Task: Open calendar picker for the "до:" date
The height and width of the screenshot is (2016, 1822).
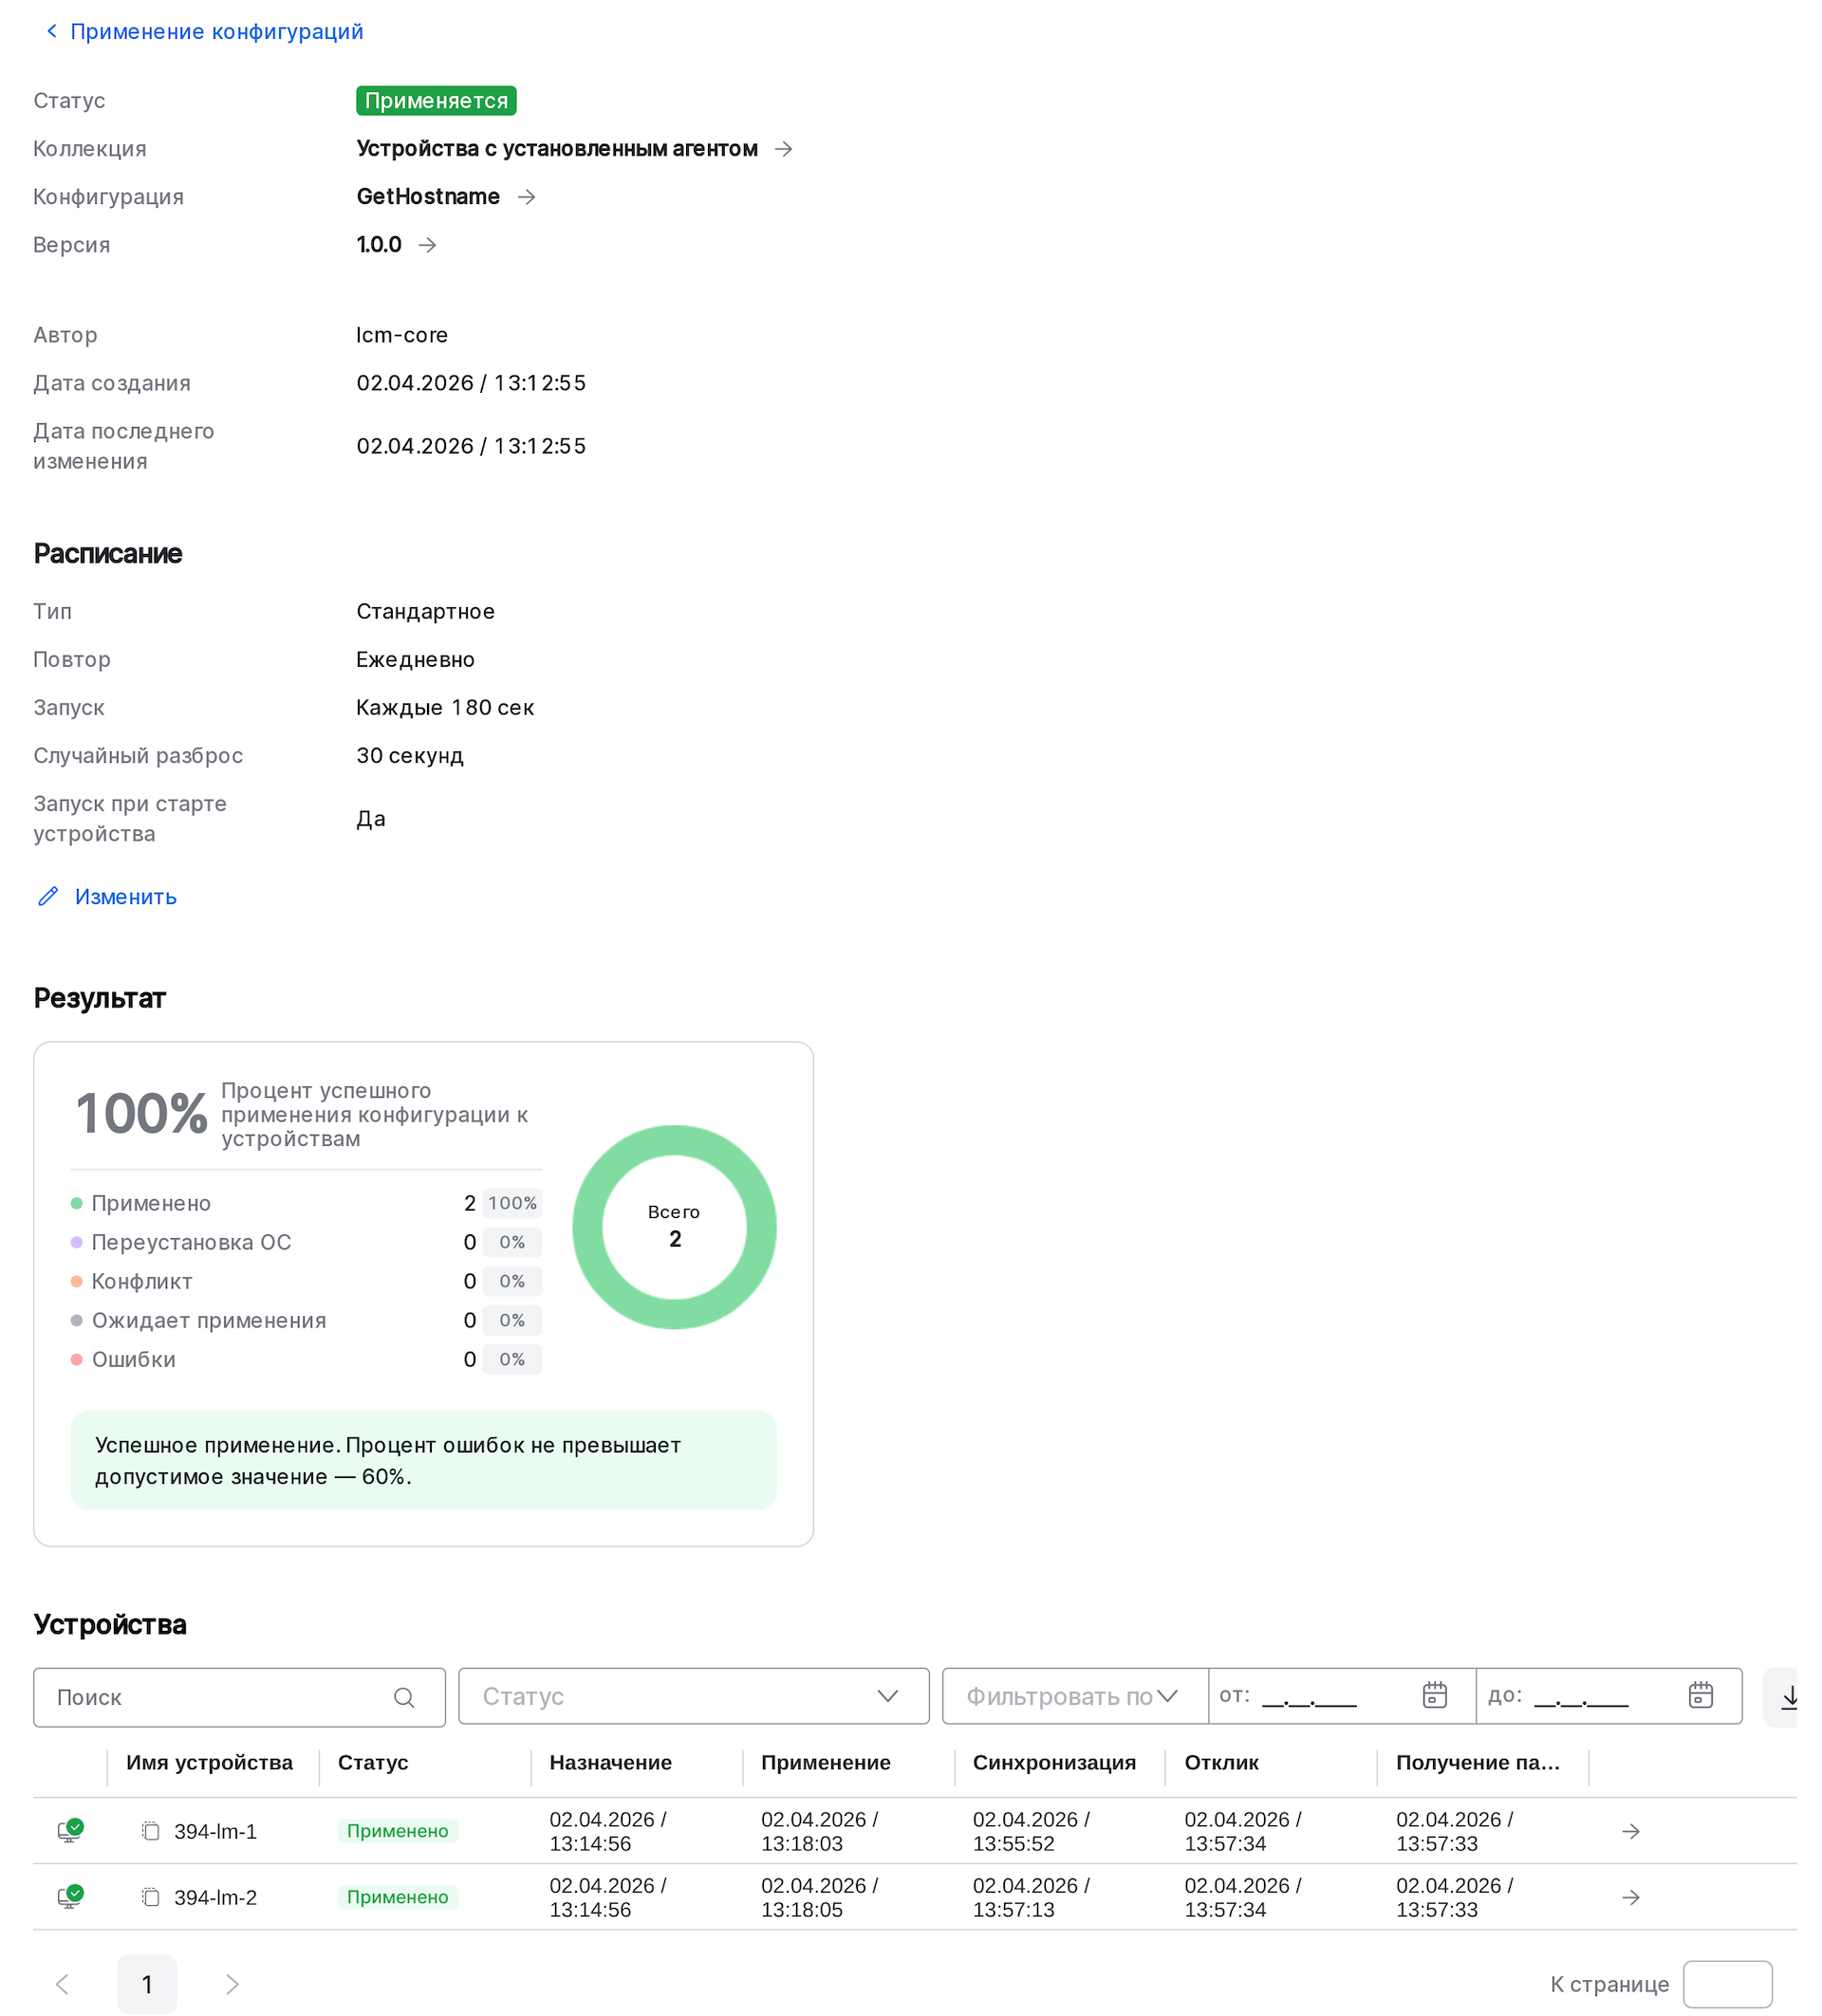Action: tap(1700, 1695)
